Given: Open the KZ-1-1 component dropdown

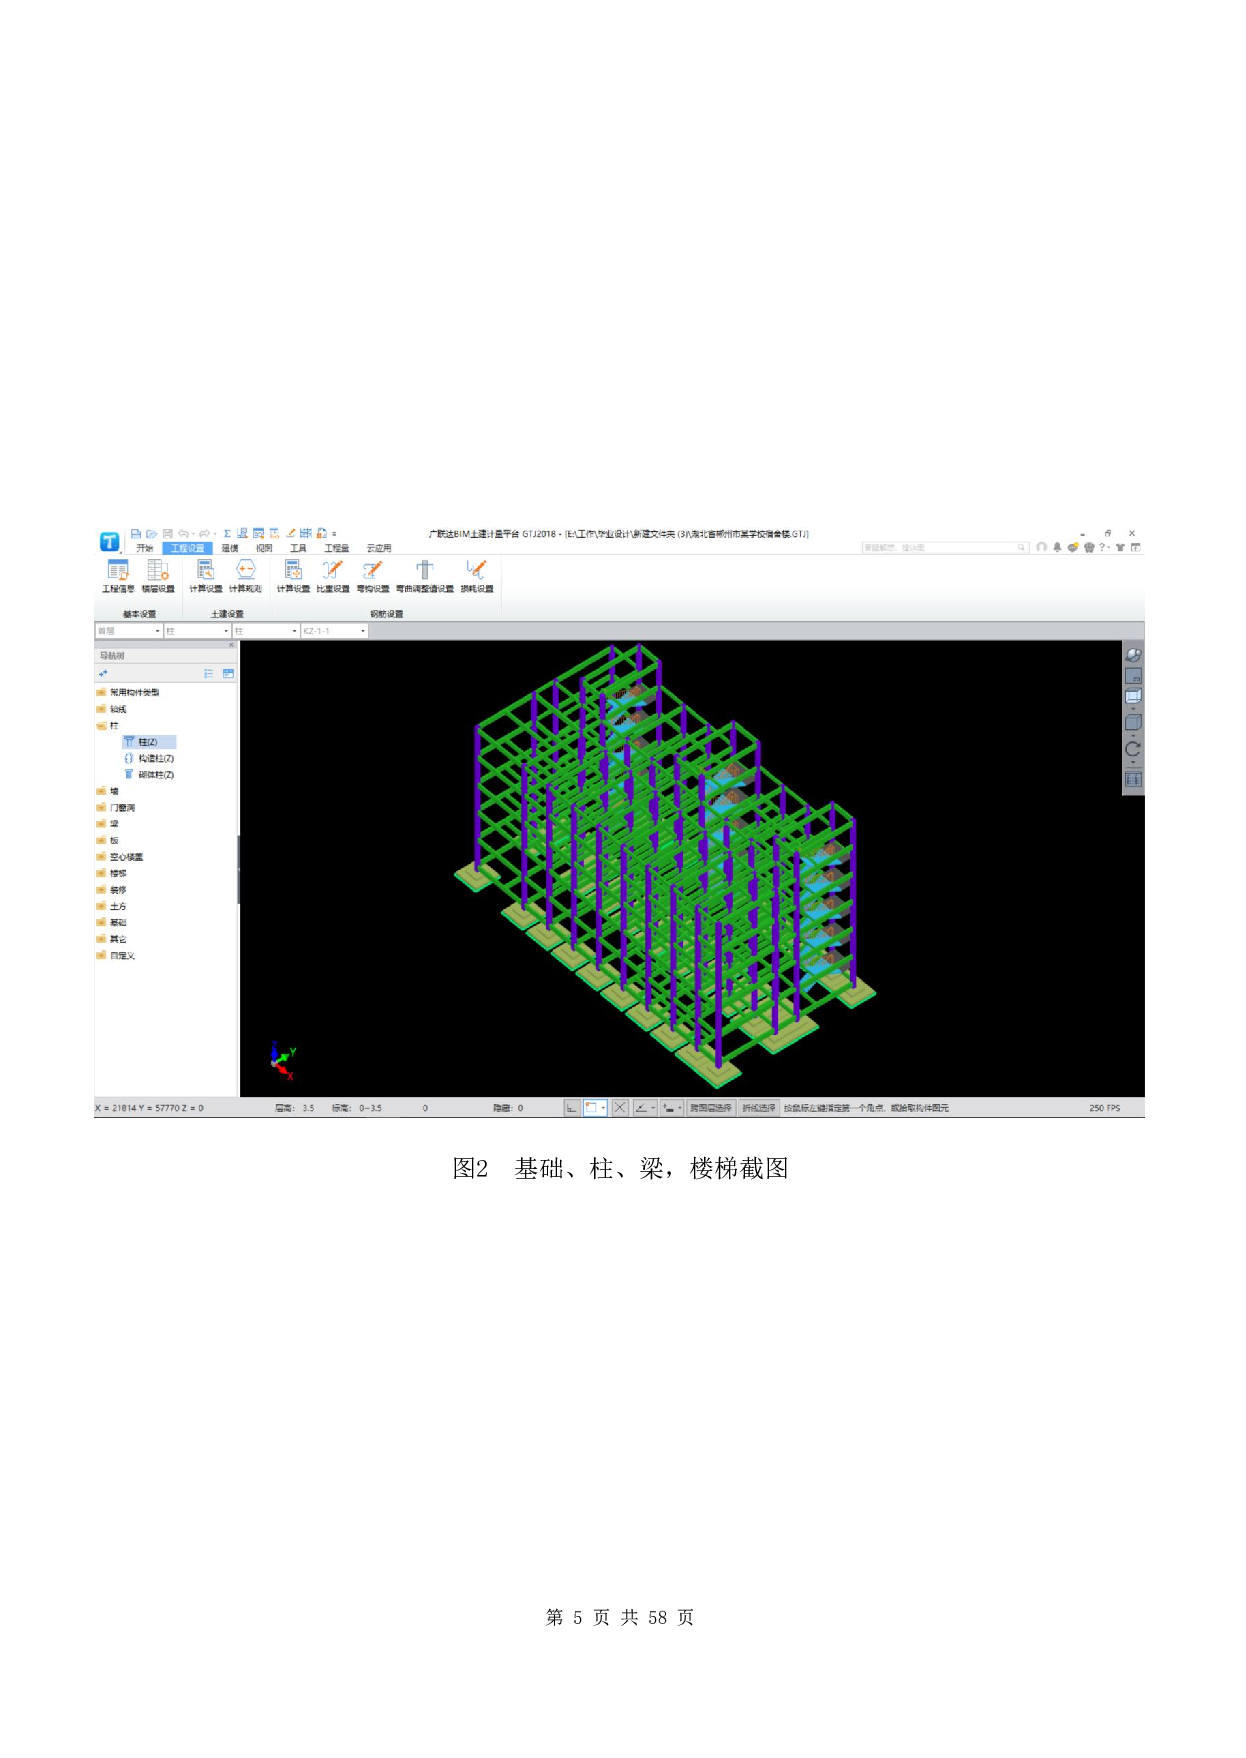Looking at the screenshot, I should (x=334, y=631).
